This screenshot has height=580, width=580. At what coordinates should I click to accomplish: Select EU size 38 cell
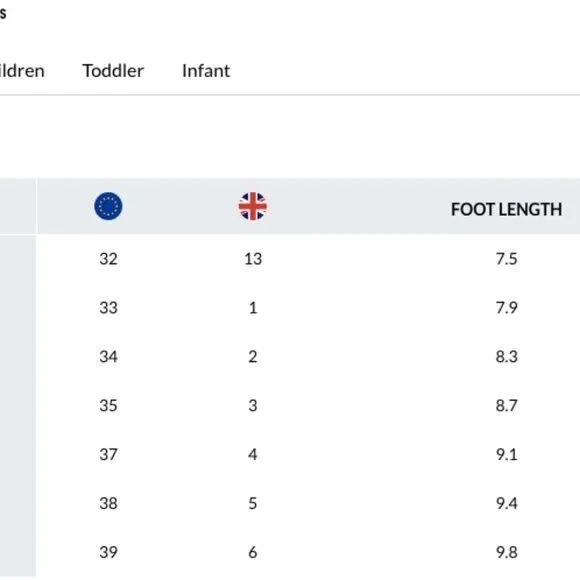108,503
